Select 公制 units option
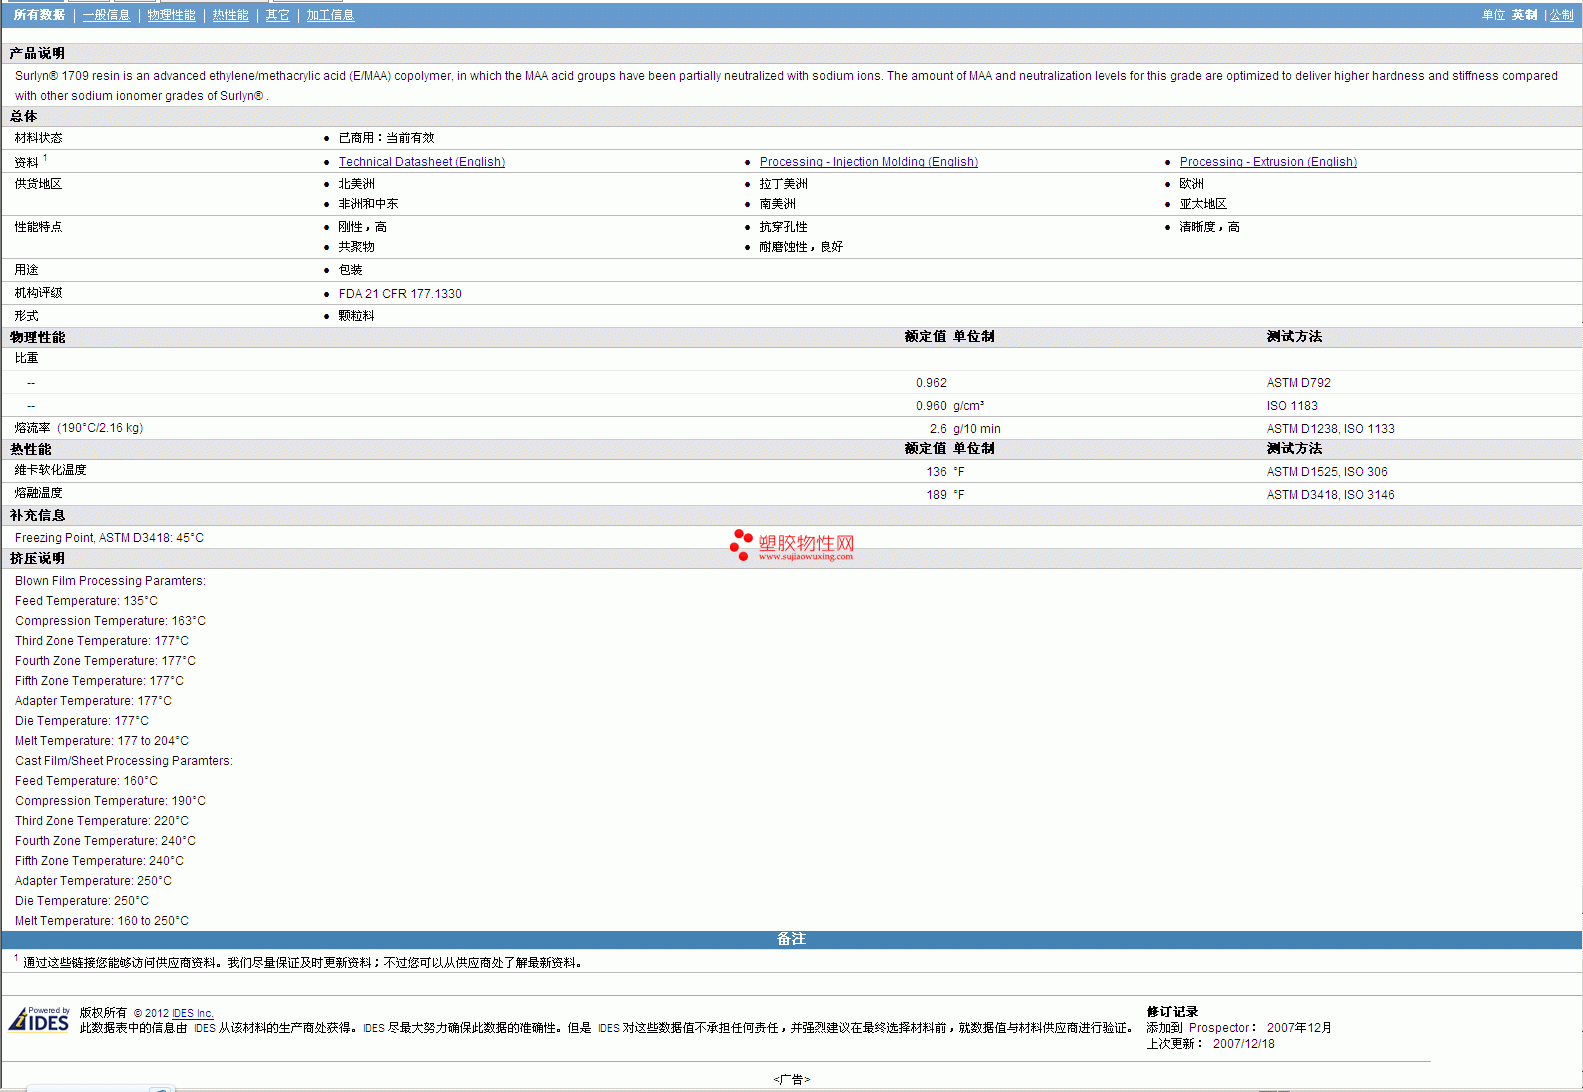1583x1092 pixels. click(x=1561, y=15)
